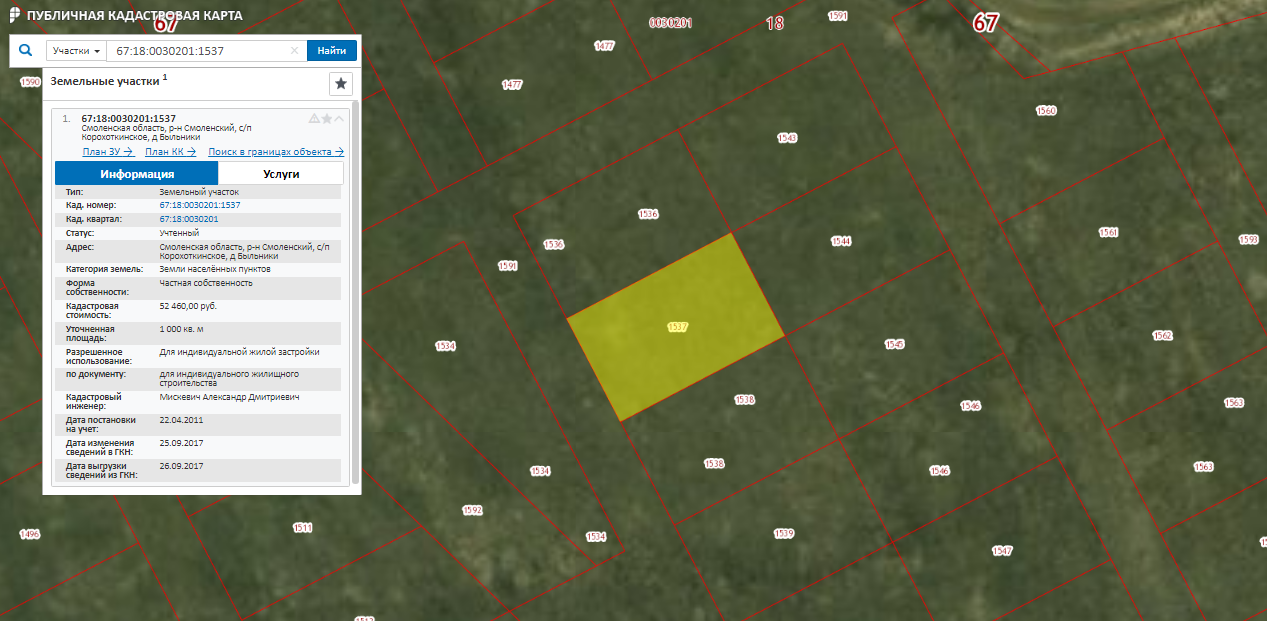The height and width of the screenshot is (621, 1267).
Task: Click engineer name Мискевич Александр Дмитриевич
Action: (x=230, y=397)
